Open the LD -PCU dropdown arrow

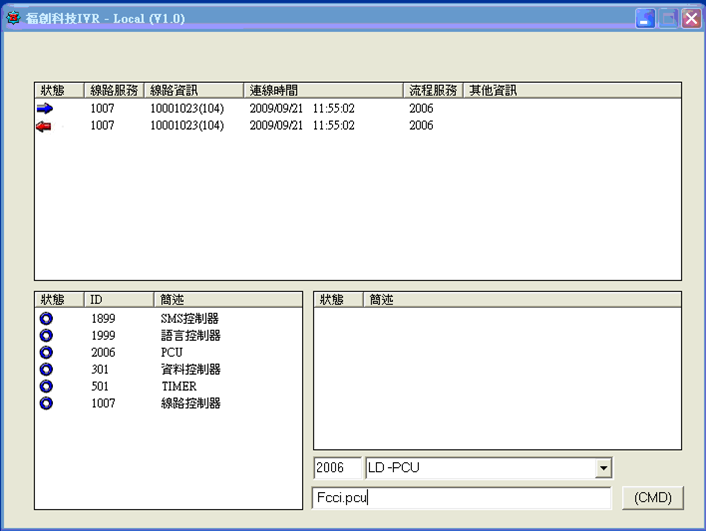point(603,468)
